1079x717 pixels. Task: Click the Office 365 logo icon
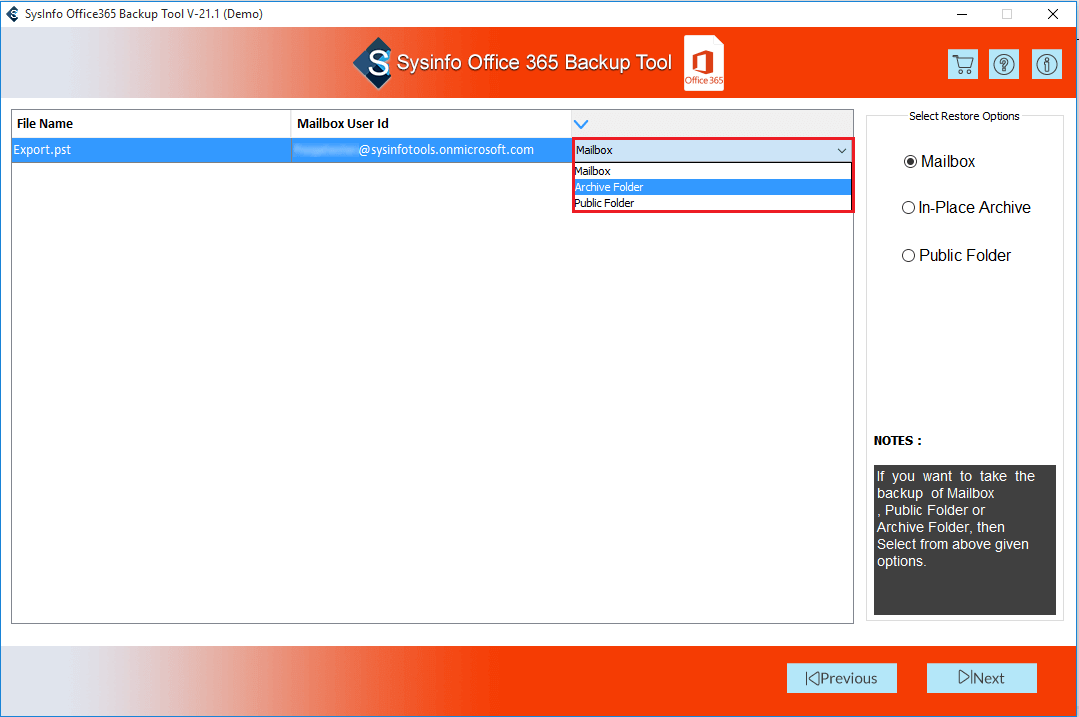click(x=704, y=65)
